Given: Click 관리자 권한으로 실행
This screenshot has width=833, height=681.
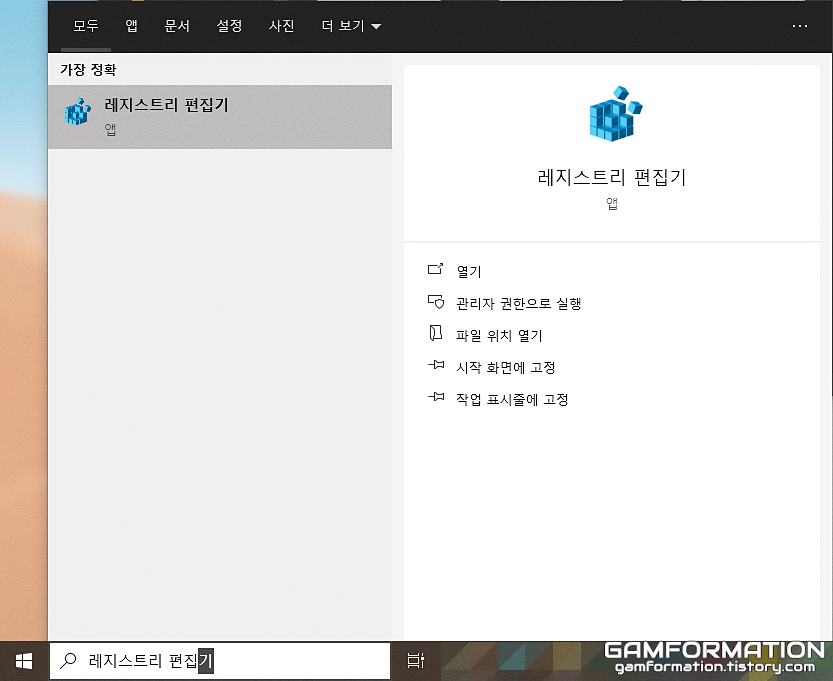Looking at the screenshot, I should point(518,303).
